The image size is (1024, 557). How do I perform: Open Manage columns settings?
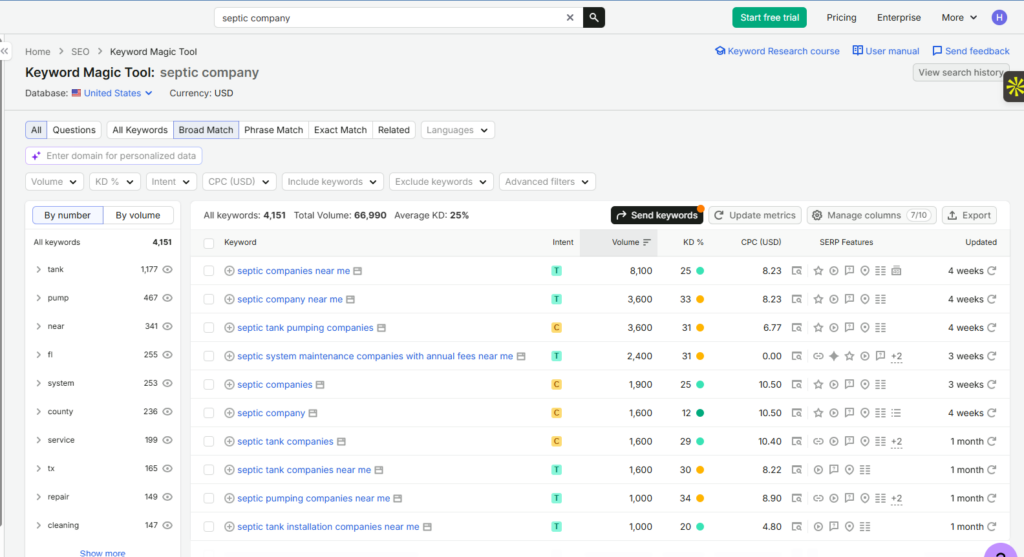coord(871,215)
